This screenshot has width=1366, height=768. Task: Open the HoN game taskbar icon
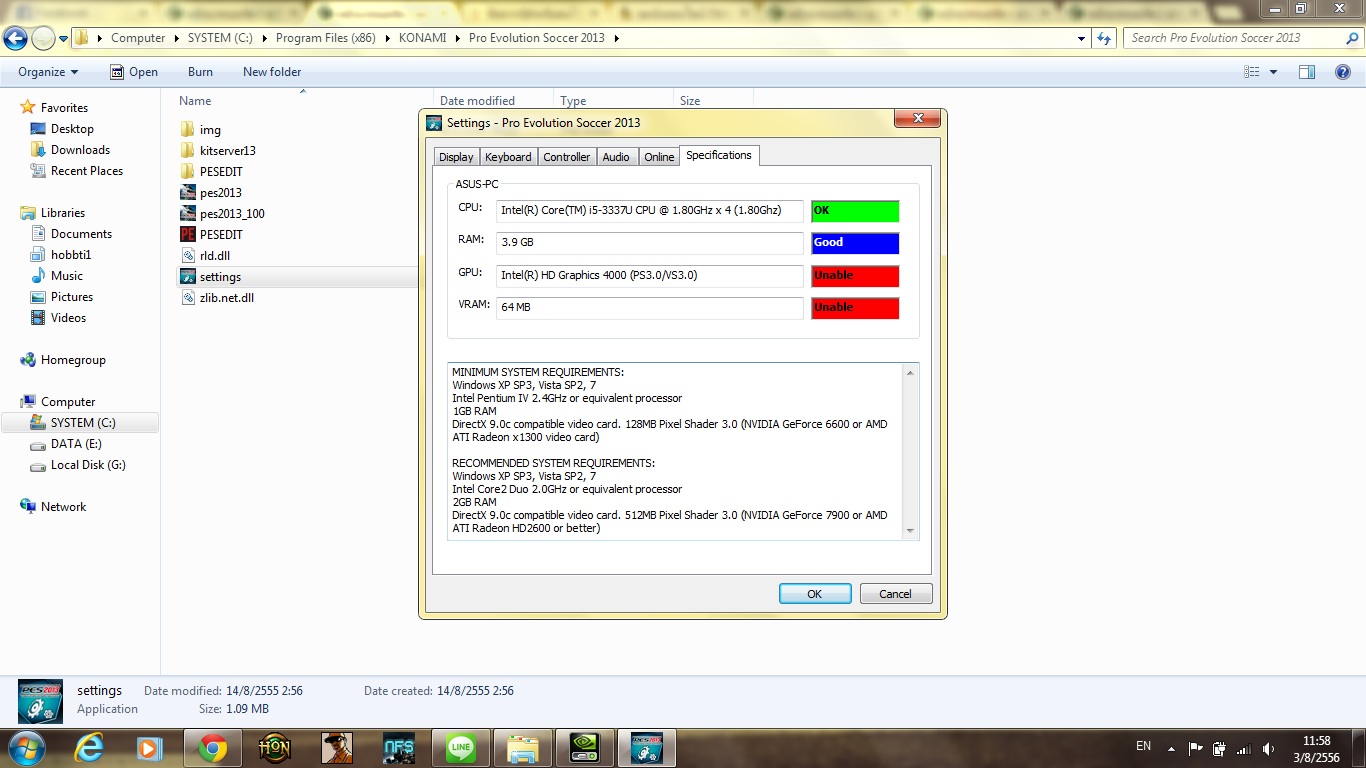click(274, 747)
